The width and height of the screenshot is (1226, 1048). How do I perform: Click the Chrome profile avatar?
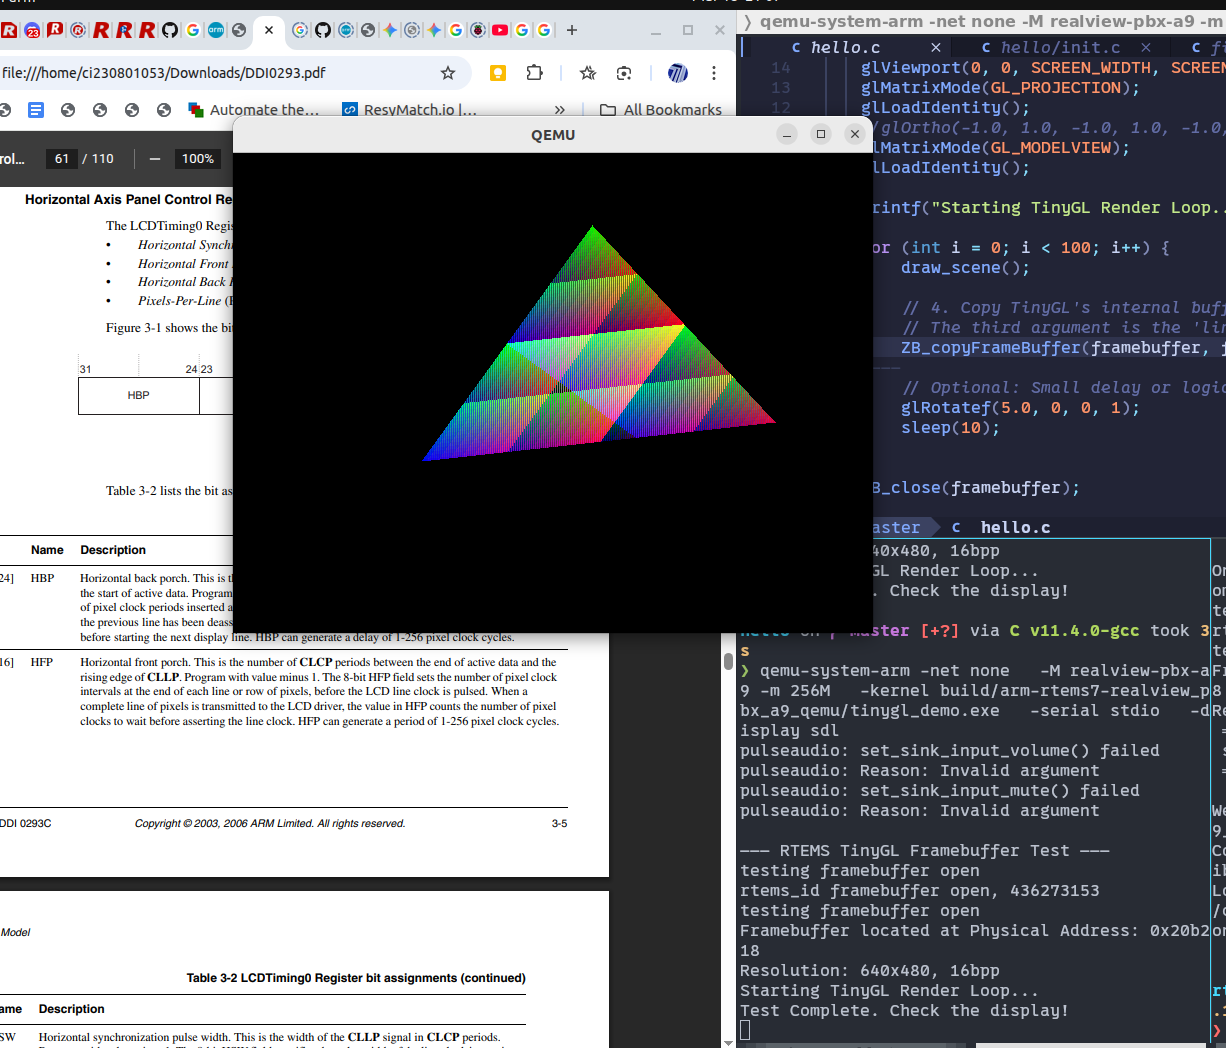click(x=677, y=73)
